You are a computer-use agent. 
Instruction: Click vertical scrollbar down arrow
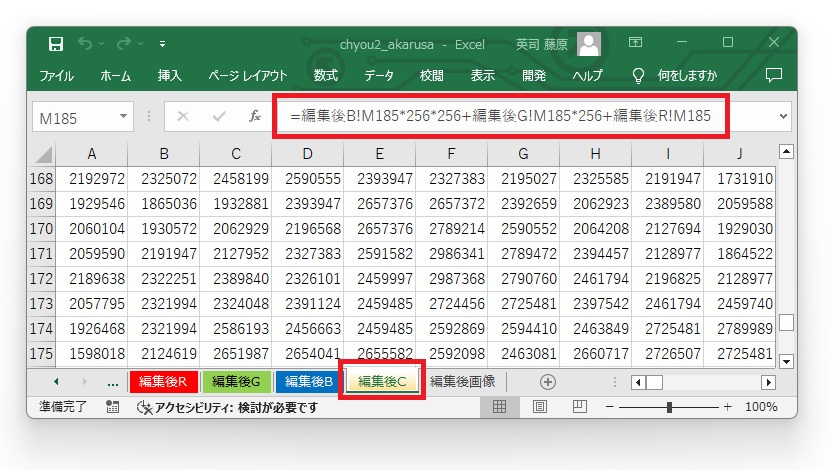[x=786, y=362]
